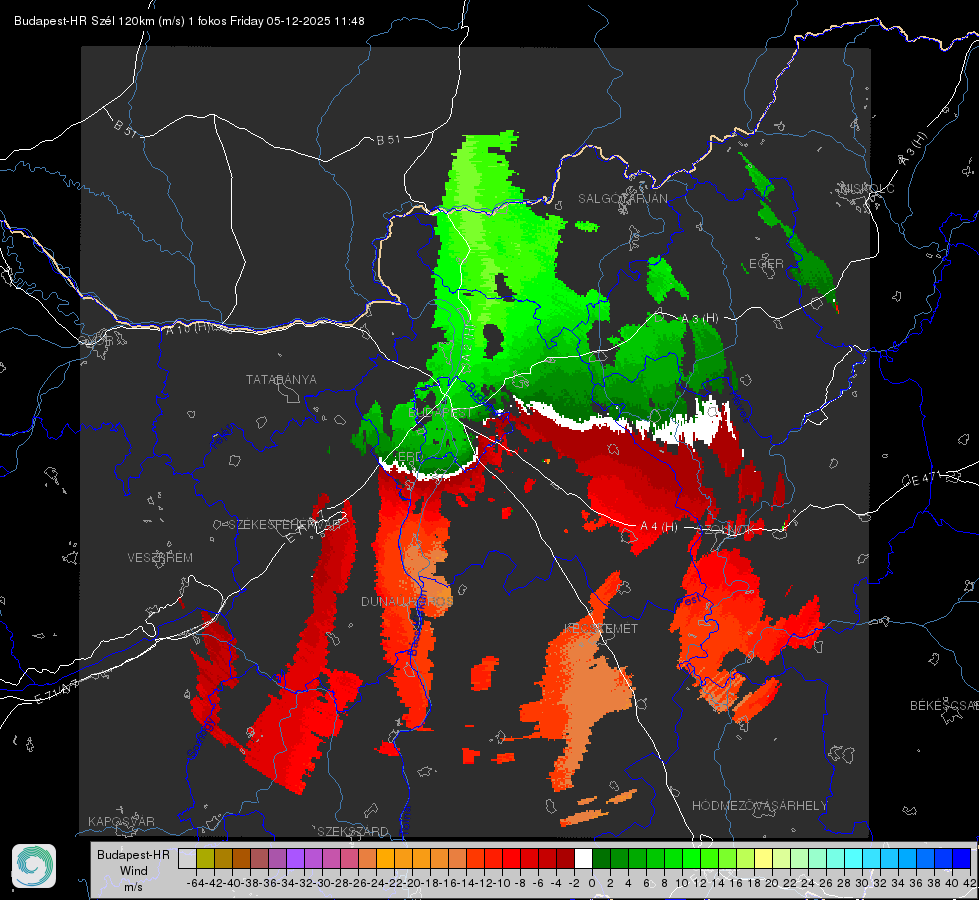This screenshot has height=900, width=979.
Task: Click the BÉKÉSCSABA city label
Action: pyautogui.click(x=944, y=706)
